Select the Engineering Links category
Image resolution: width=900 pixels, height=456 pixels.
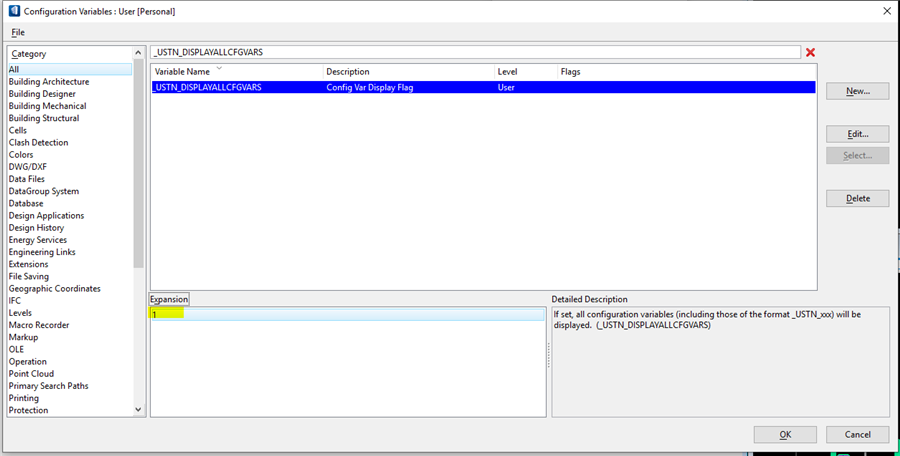42,252
